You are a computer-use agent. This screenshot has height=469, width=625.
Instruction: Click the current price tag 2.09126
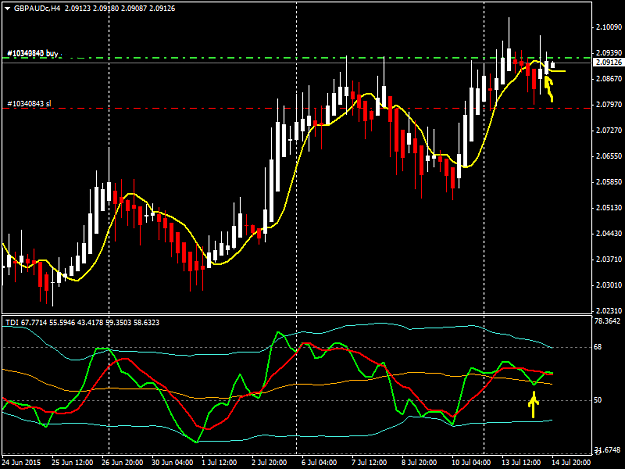pyautogui.click(x=608, y=63)
